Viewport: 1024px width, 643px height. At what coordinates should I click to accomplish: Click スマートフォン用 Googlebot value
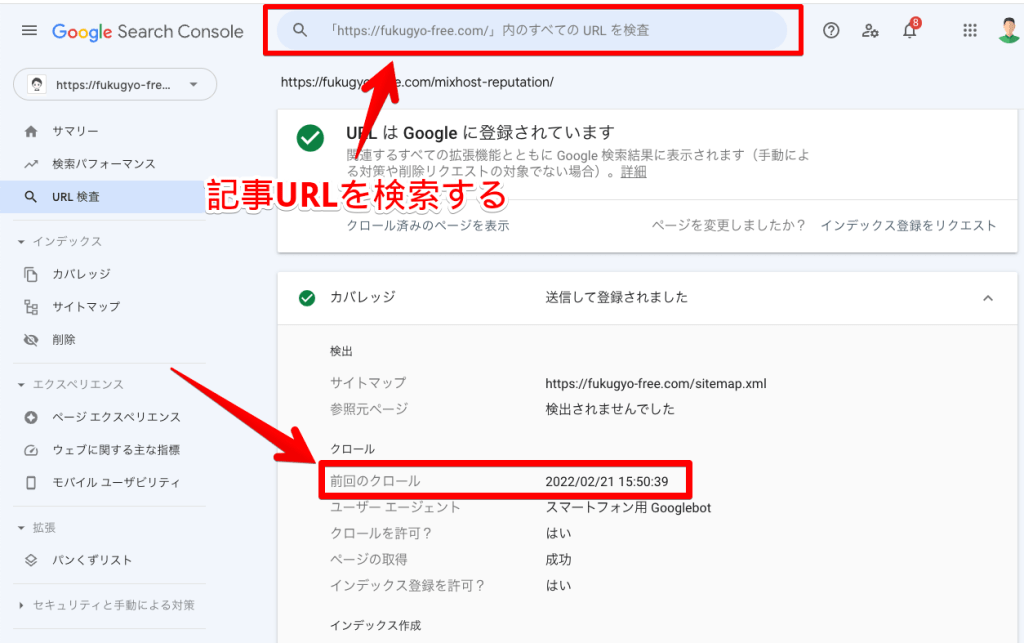[628, 508]
